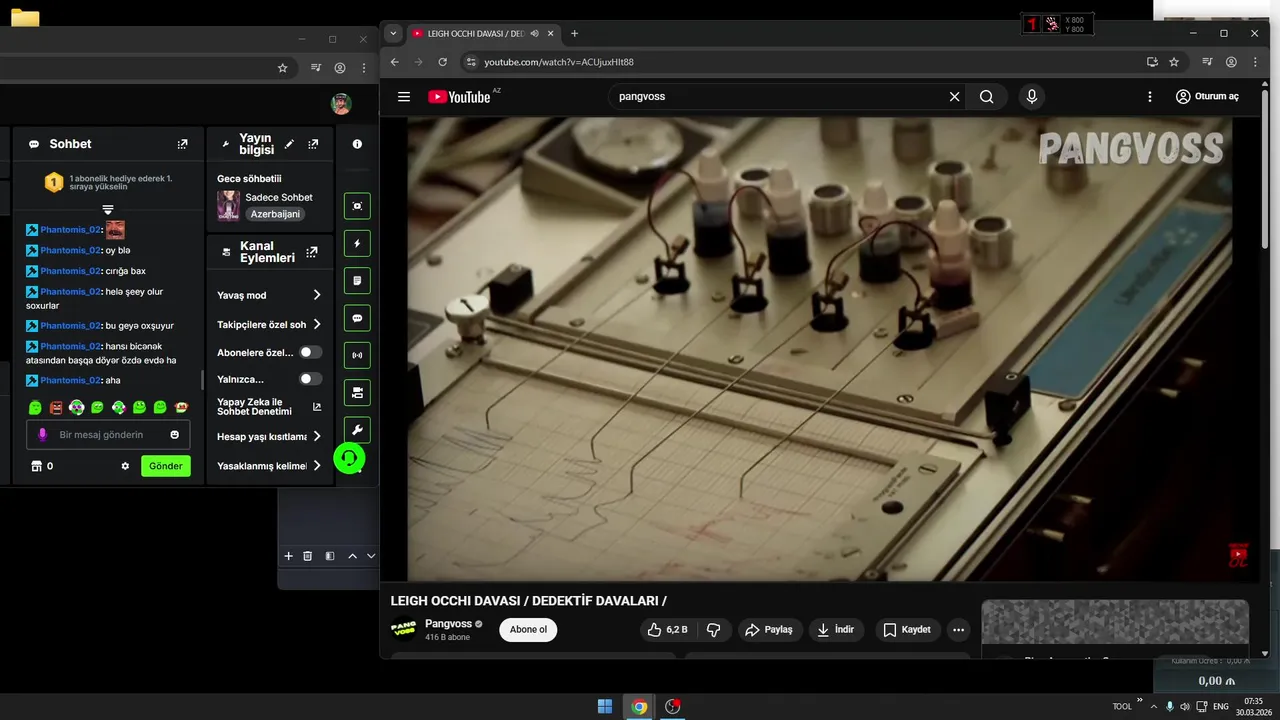Image resolution: width=1280 pixels, height=720 pixels.
Task: Edit stream info with the pencil icon
Action: (289, 144)
